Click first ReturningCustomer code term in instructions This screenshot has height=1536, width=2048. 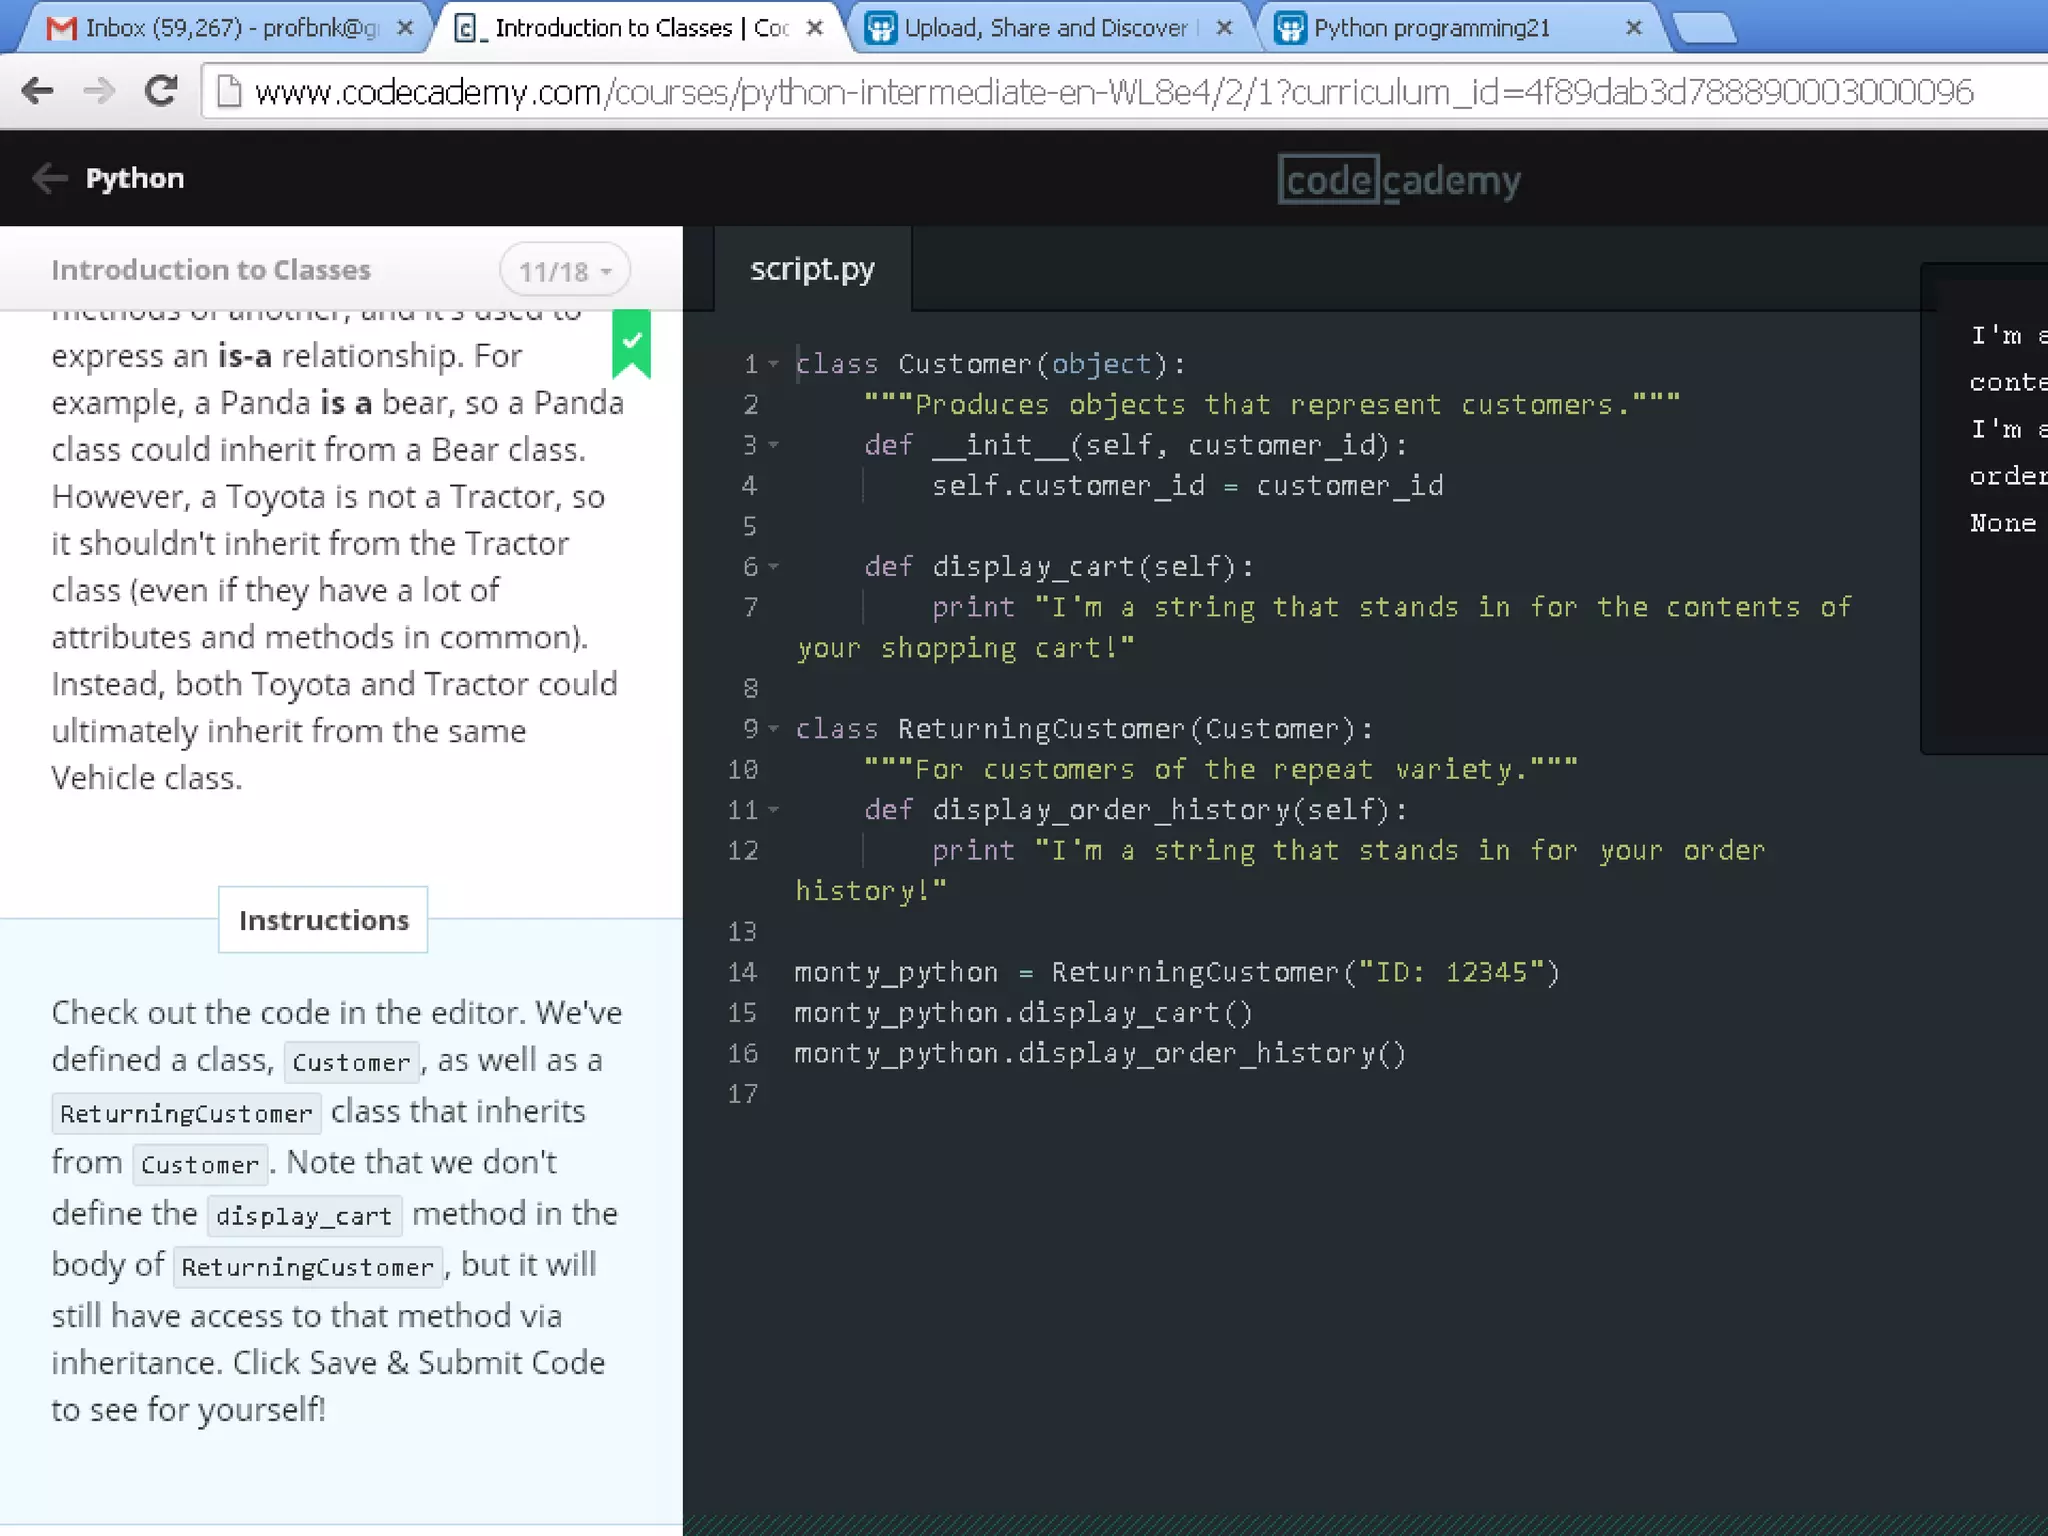pos(186,1113)
